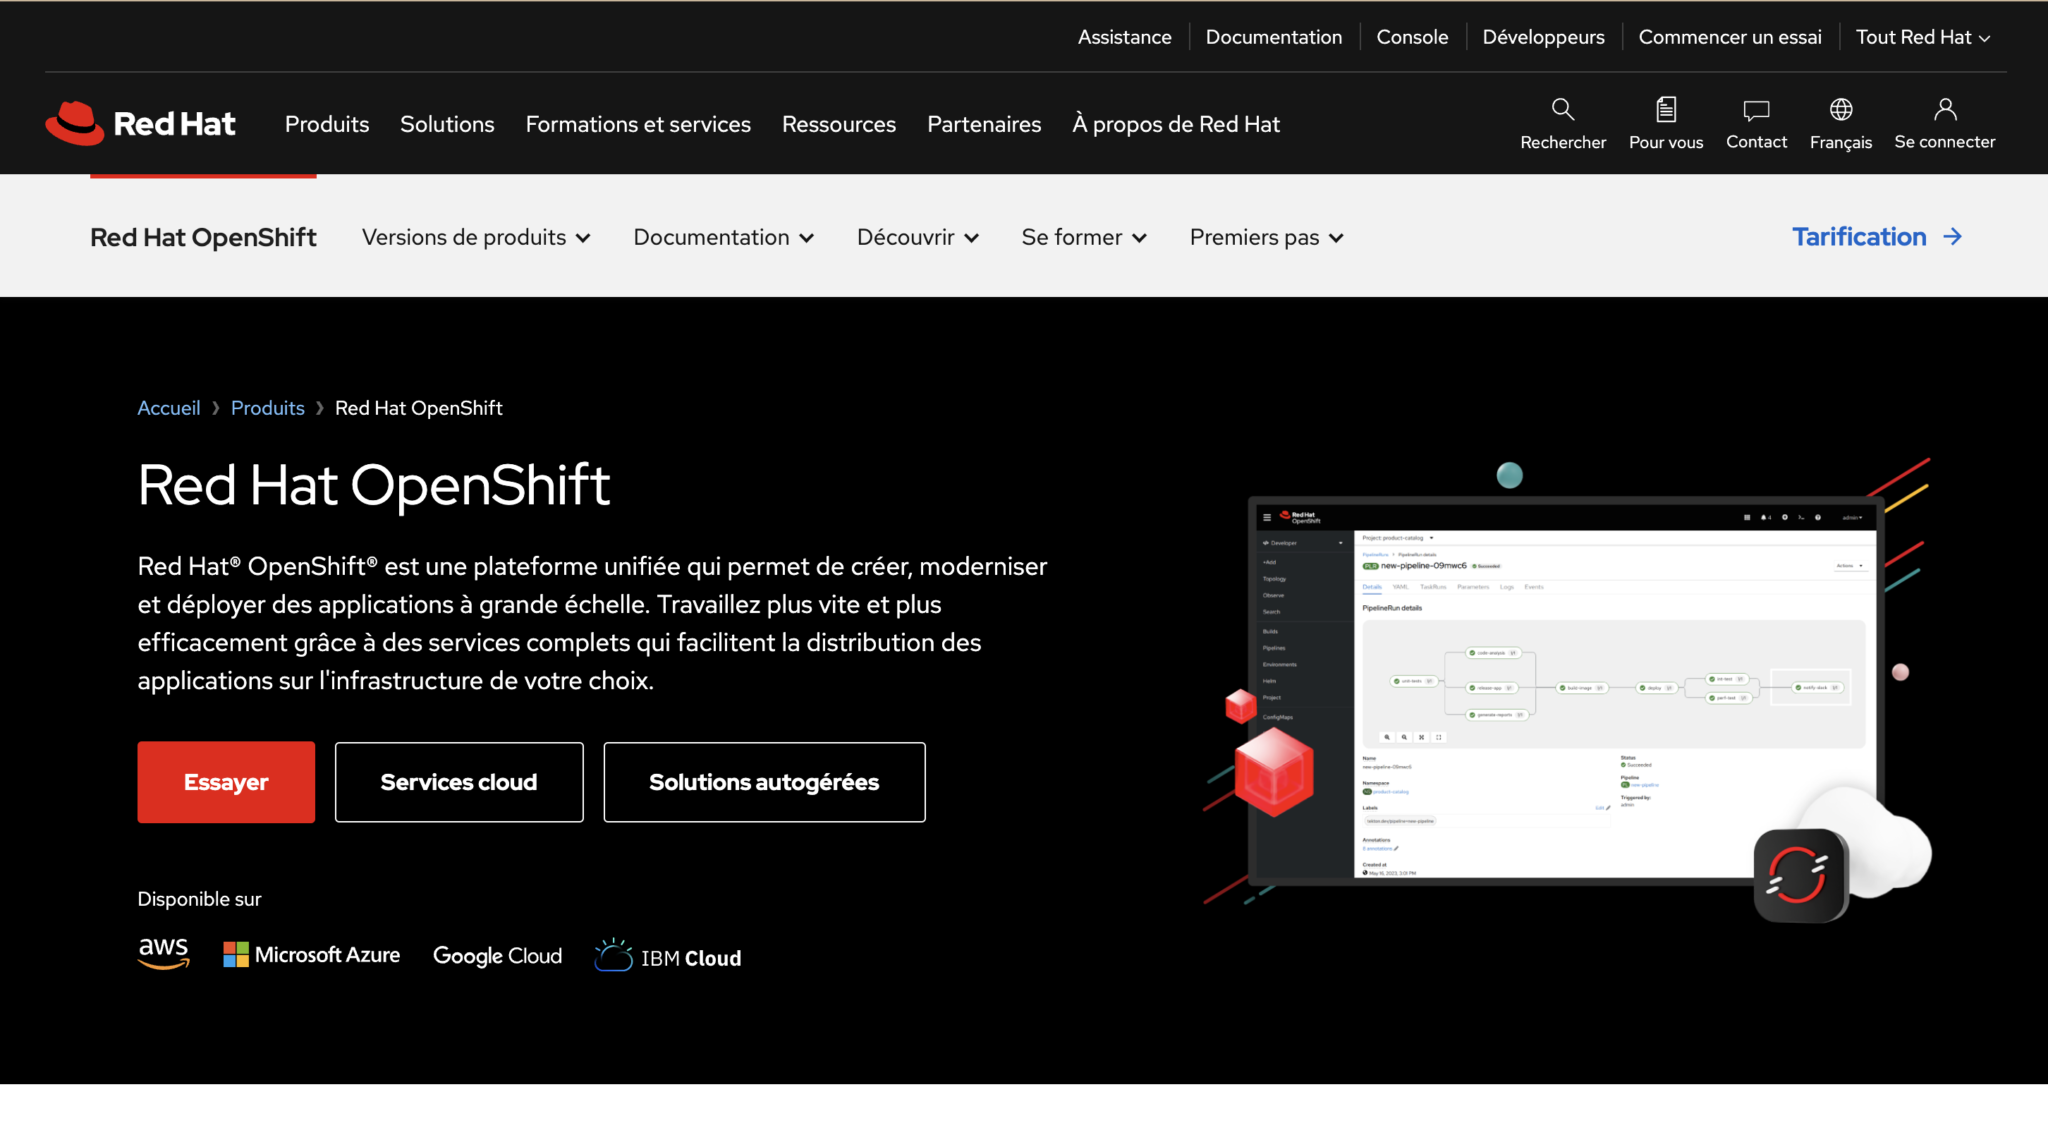Click Commencer un essai link
Image resolution: width=2048 pixels, height=1123 pixels.
(x=1730, y=37)
